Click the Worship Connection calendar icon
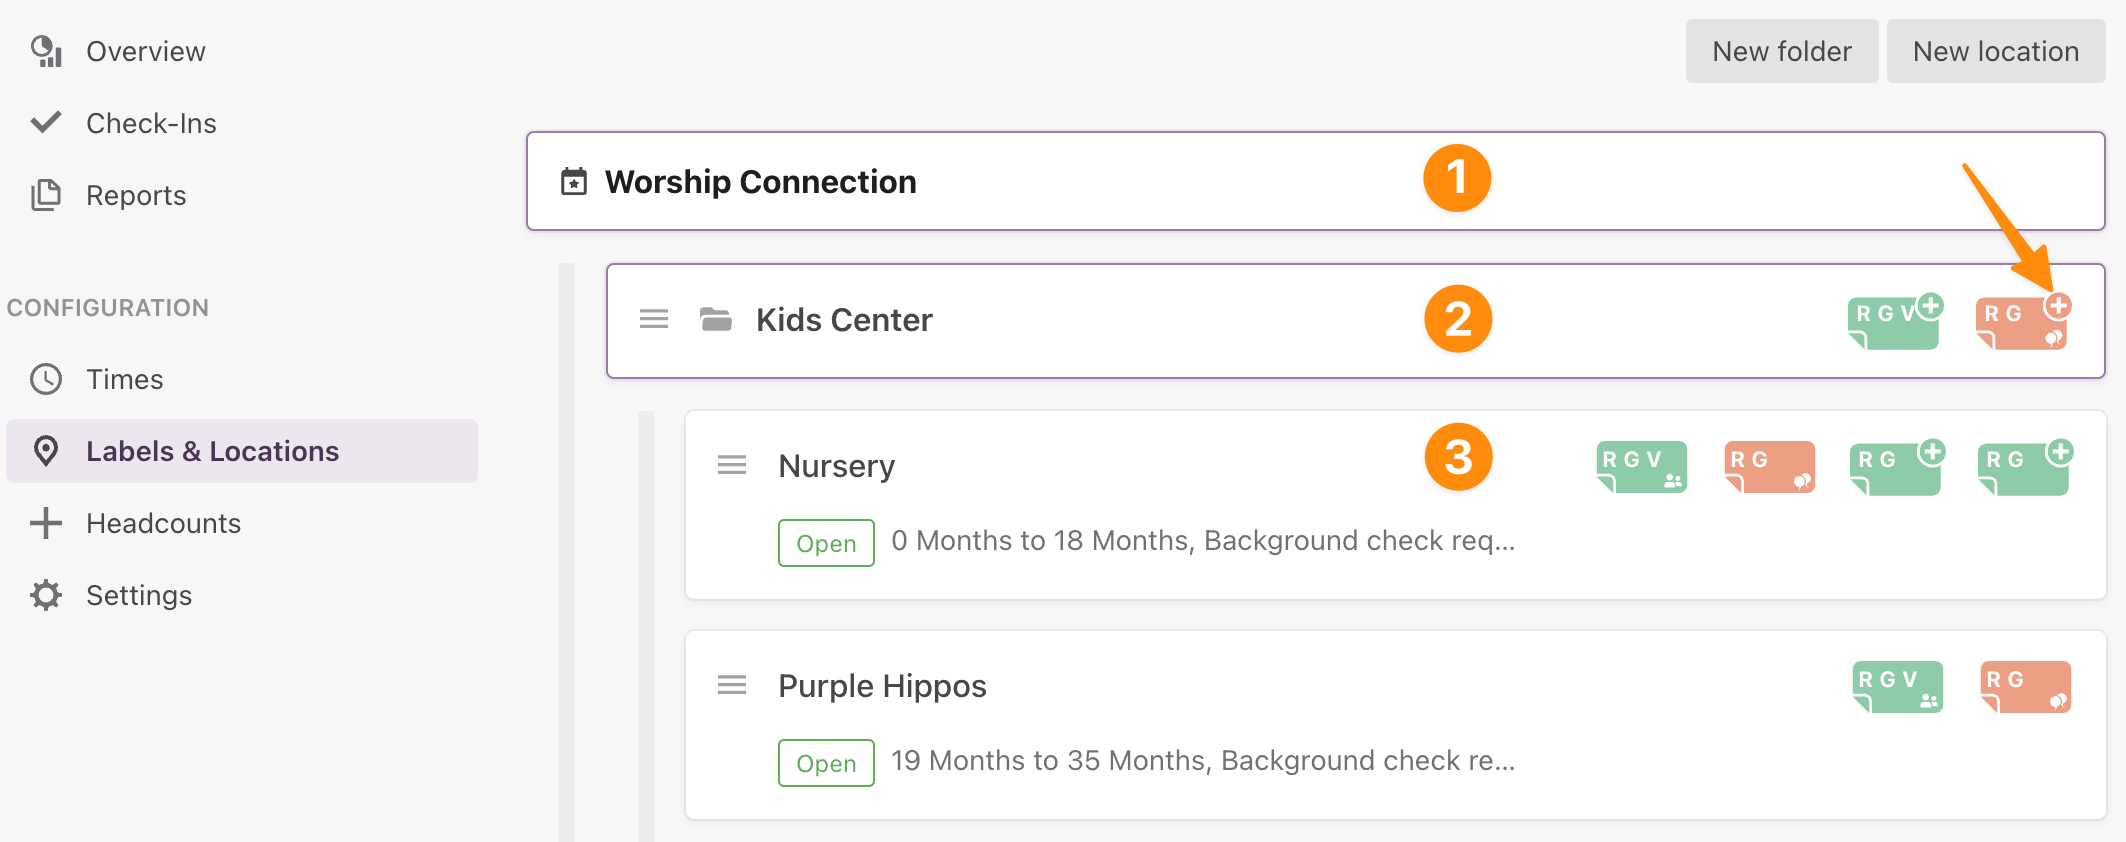This screenshot has width=2126, height=842. pyautogui.click(x=574, y=182)
